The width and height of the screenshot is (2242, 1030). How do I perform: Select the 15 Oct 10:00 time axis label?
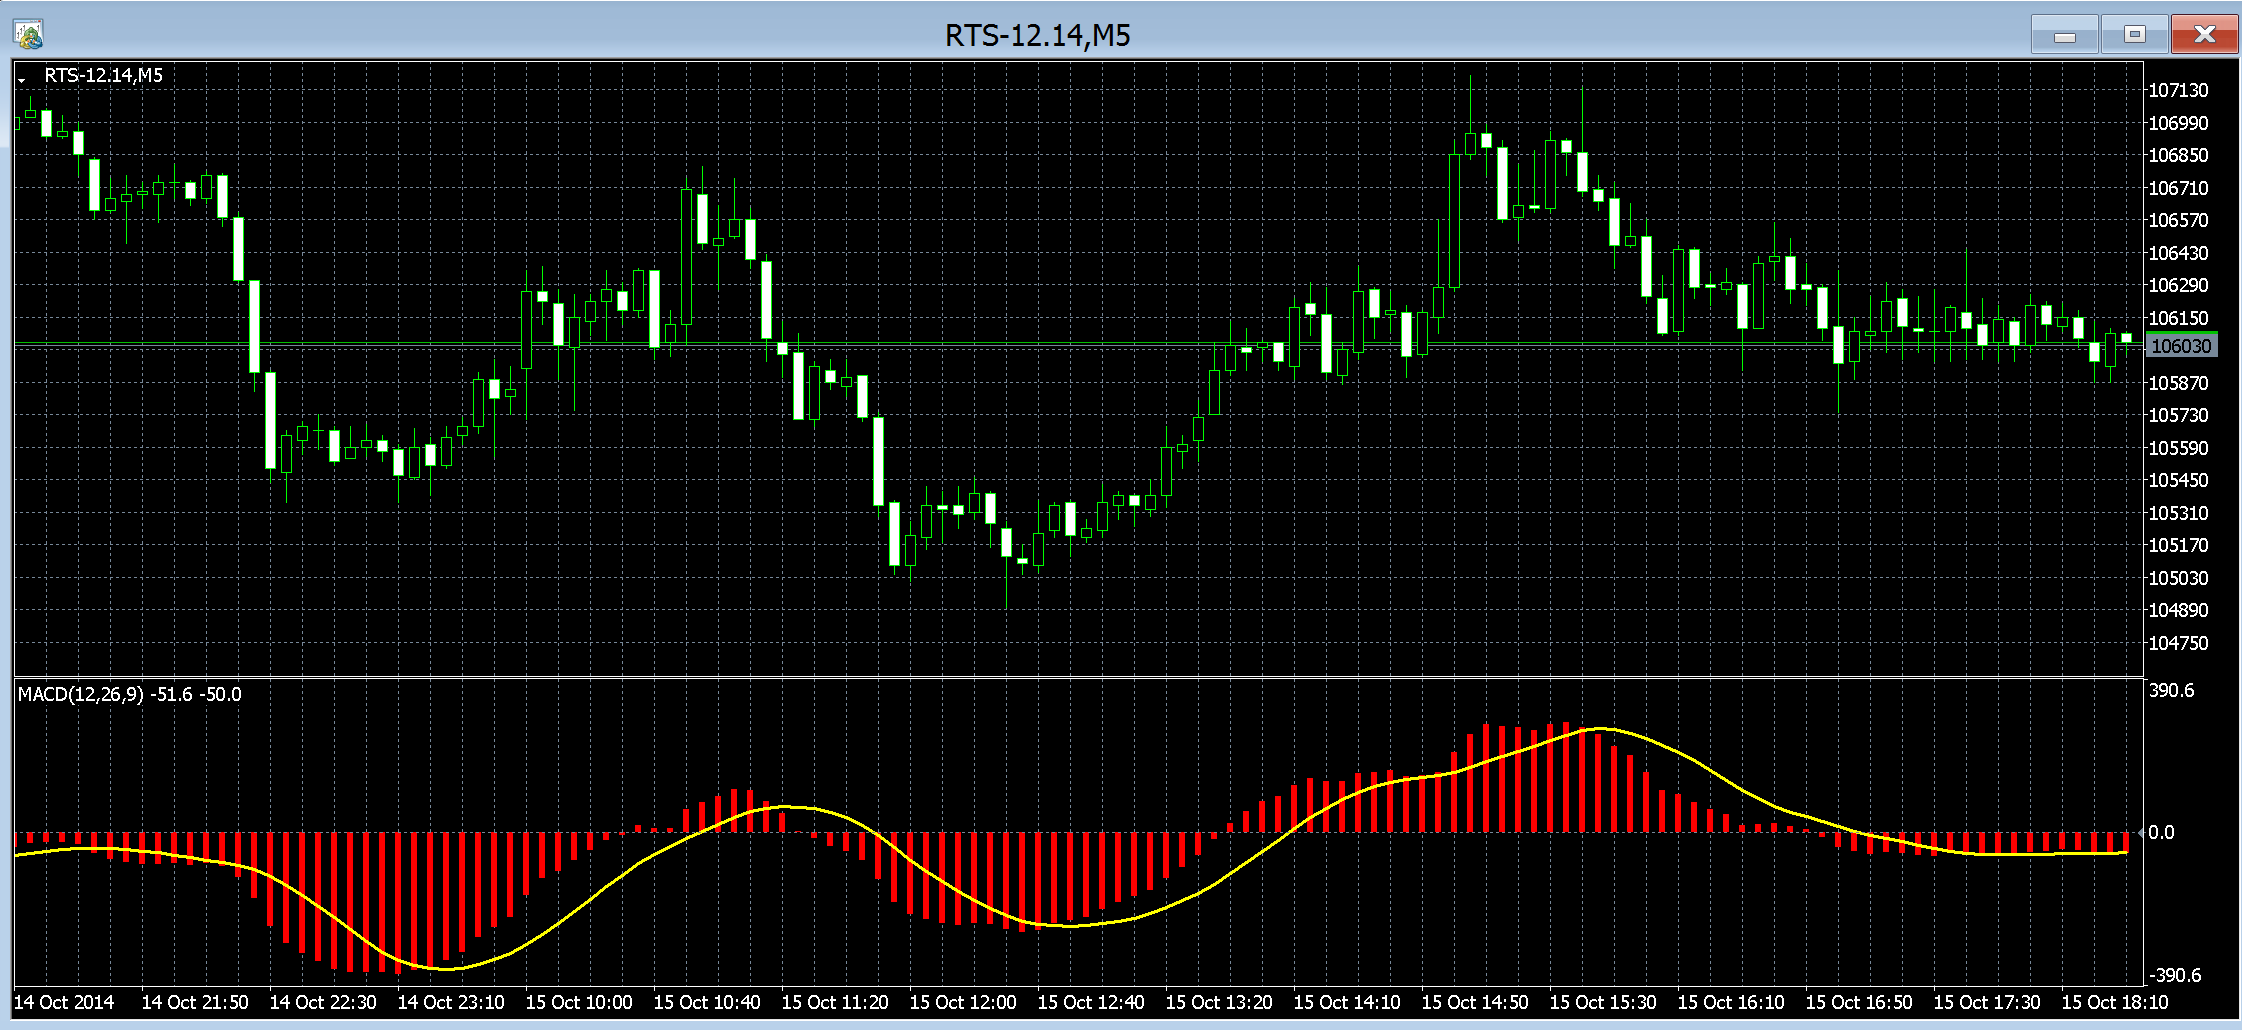[579, 1002]
